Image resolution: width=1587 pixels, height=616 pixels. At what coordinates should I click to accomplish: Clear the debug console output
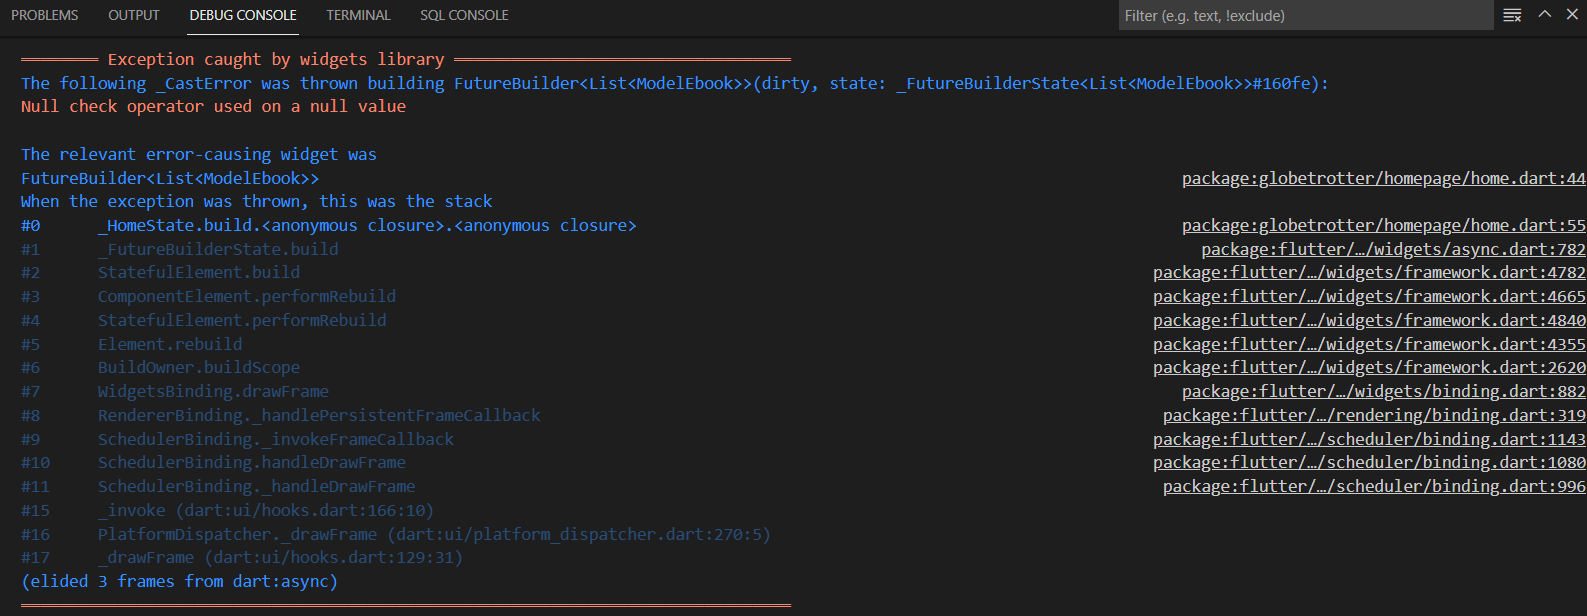pyautogui.click(x=1512, y=15)
